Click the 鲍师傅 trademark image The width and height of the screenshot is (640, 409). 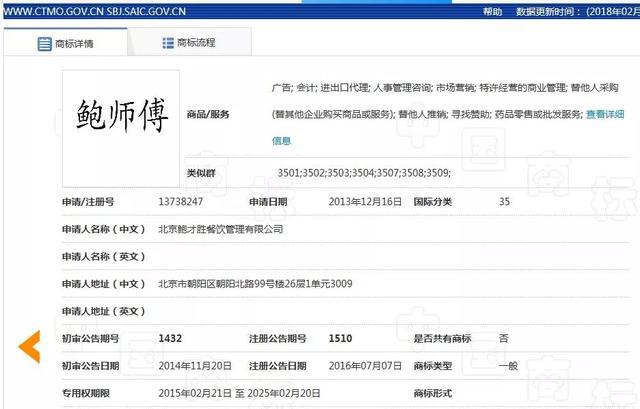click(121, 129)
